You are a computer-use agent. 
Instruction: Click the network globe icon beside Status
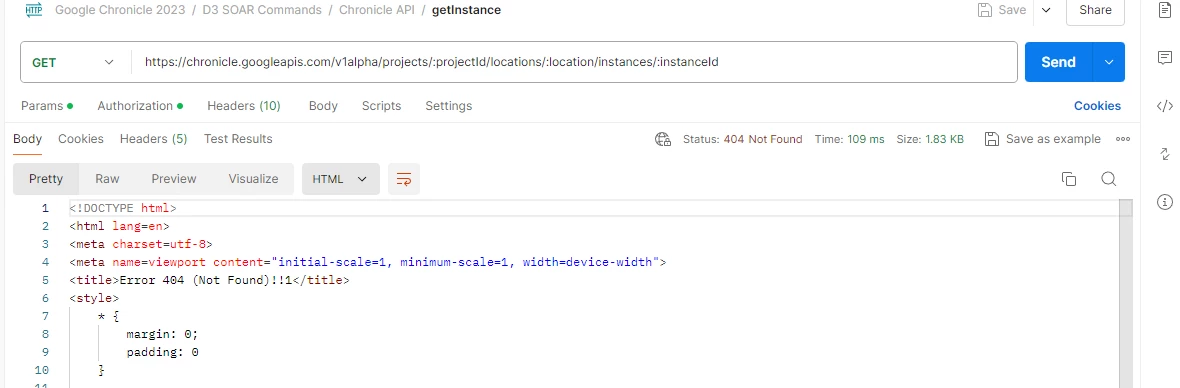coord(663,139)
